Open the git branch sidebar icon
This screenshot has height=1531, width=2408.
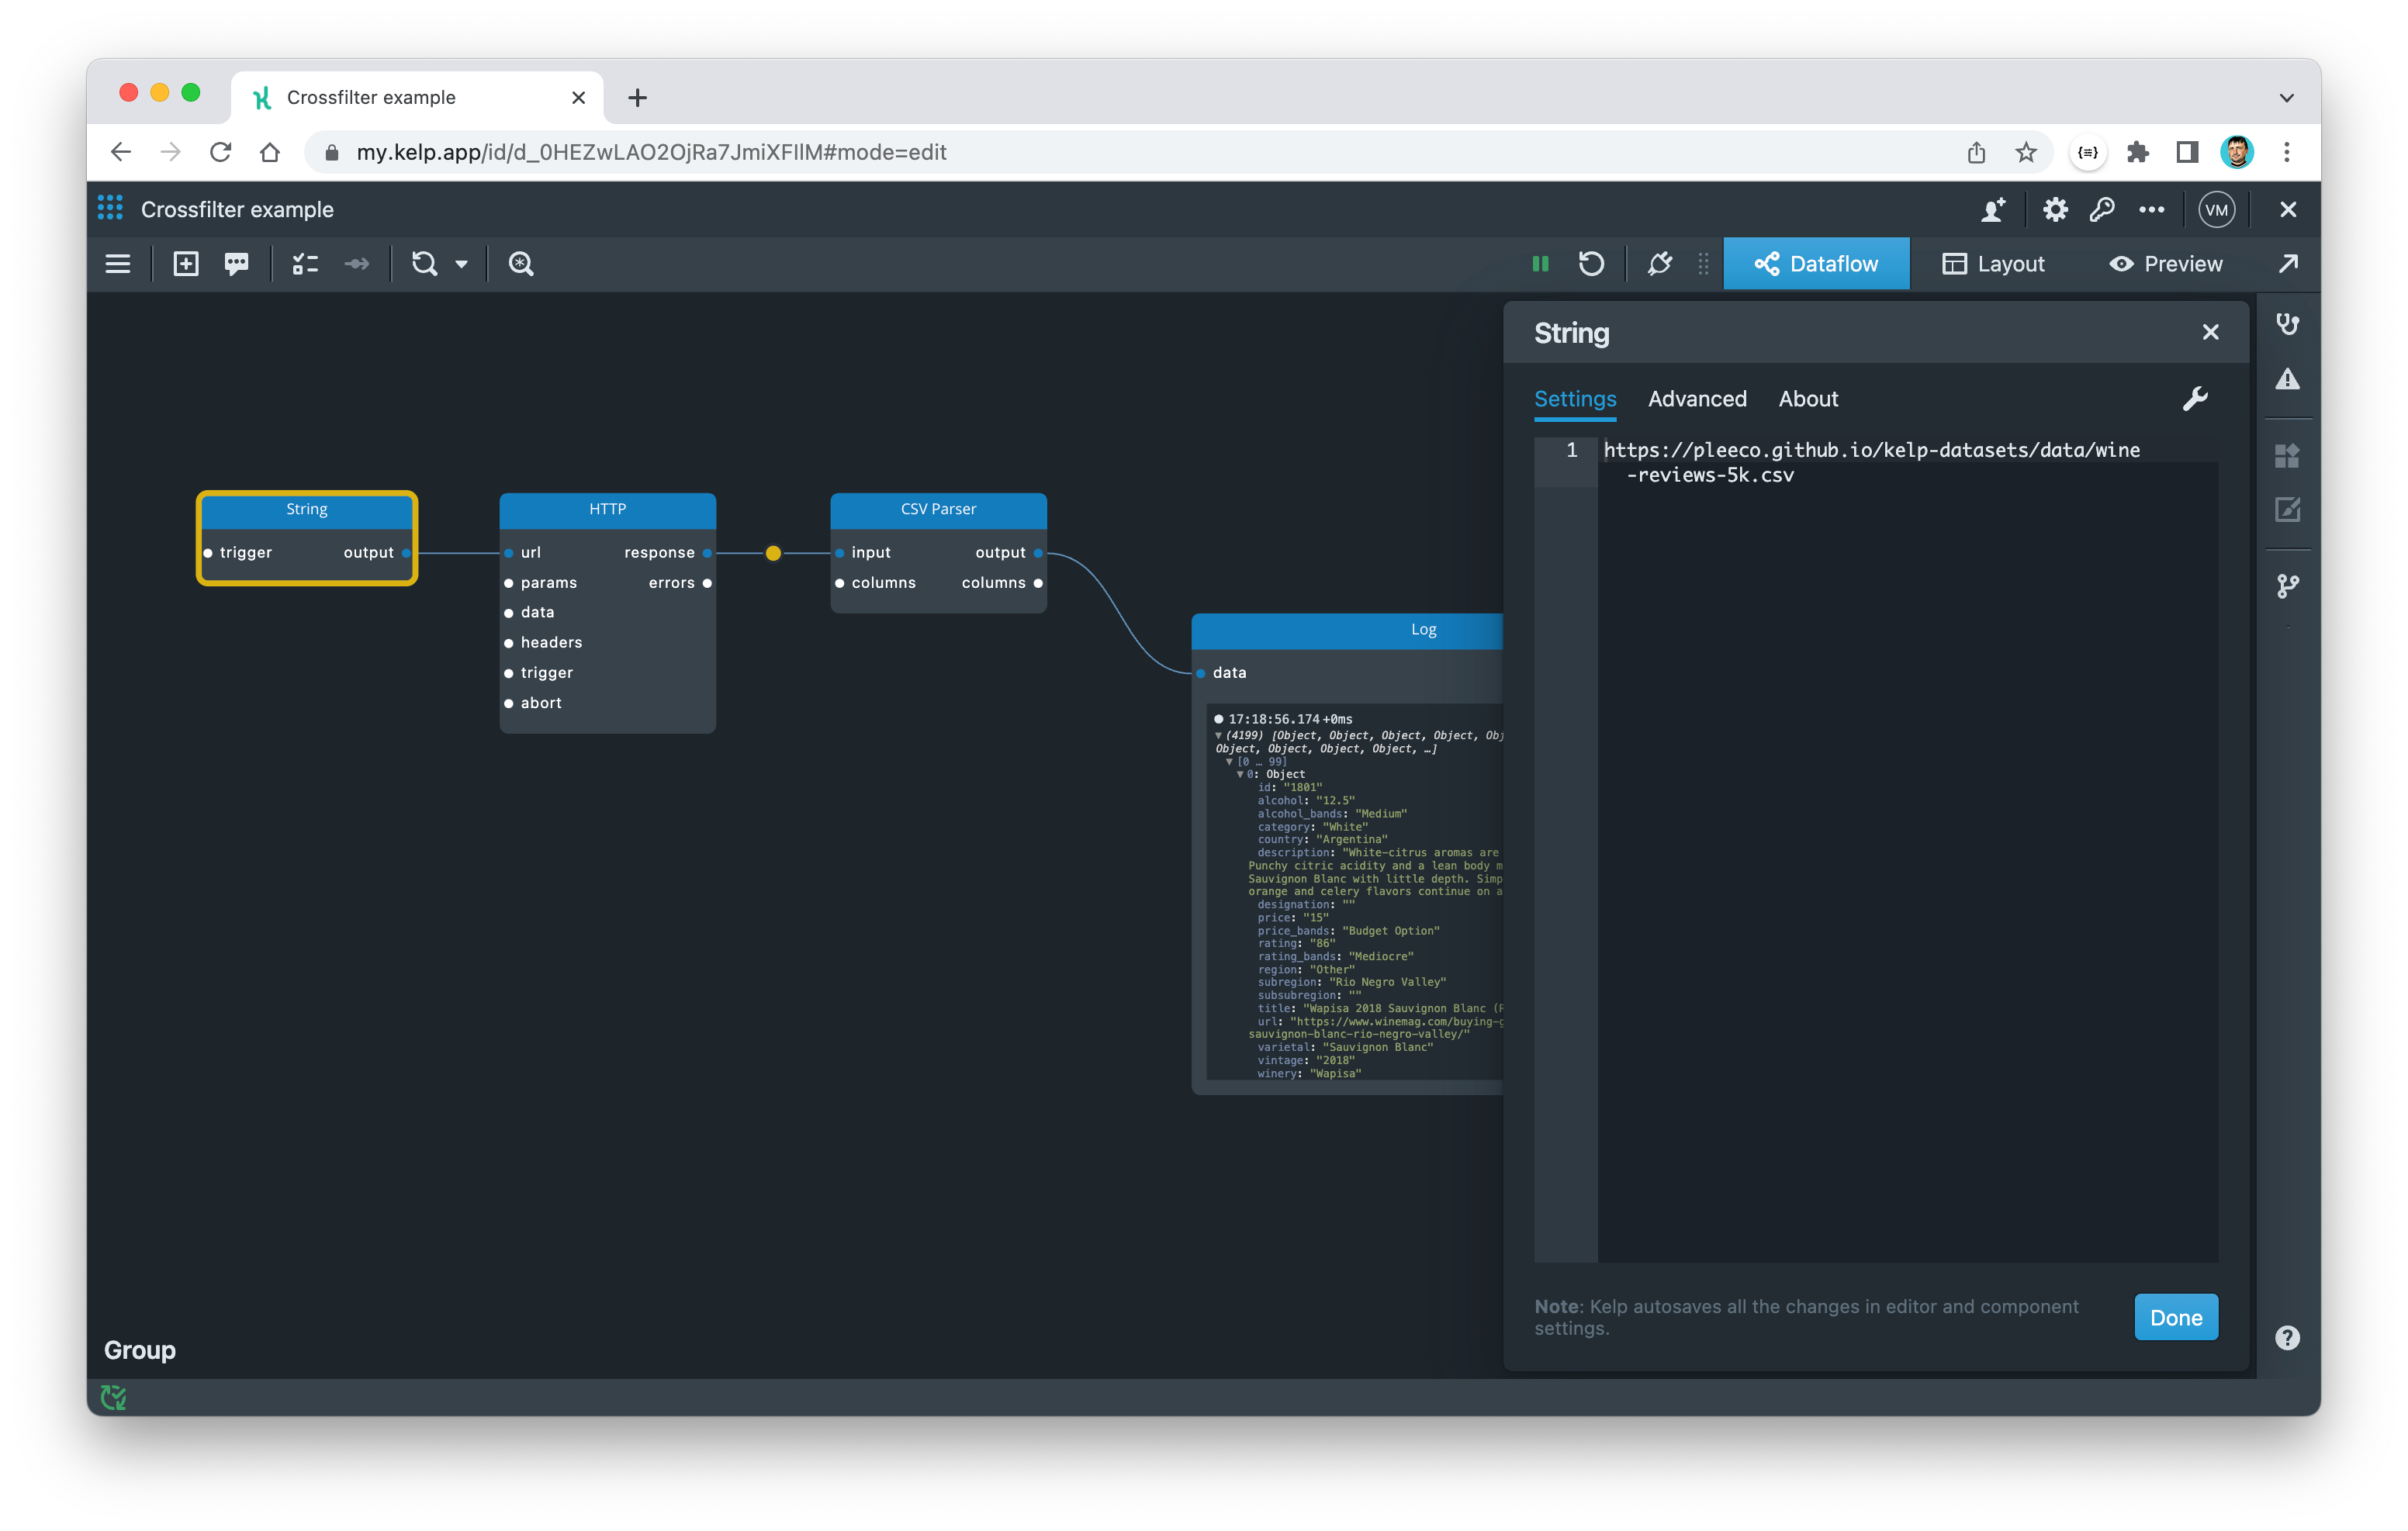click(x=2287, y=585)
